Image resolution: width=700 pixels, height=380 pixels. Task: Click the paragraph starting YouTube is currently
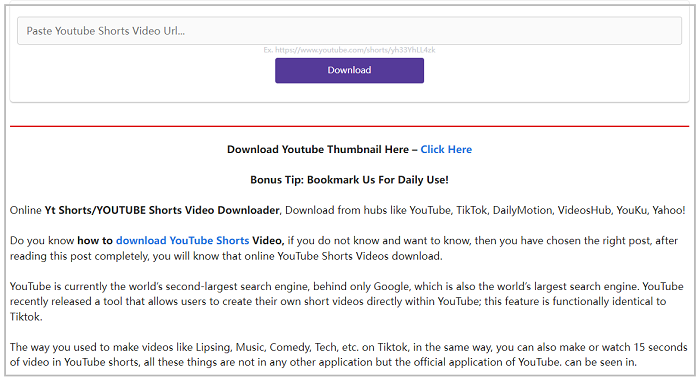346,301
